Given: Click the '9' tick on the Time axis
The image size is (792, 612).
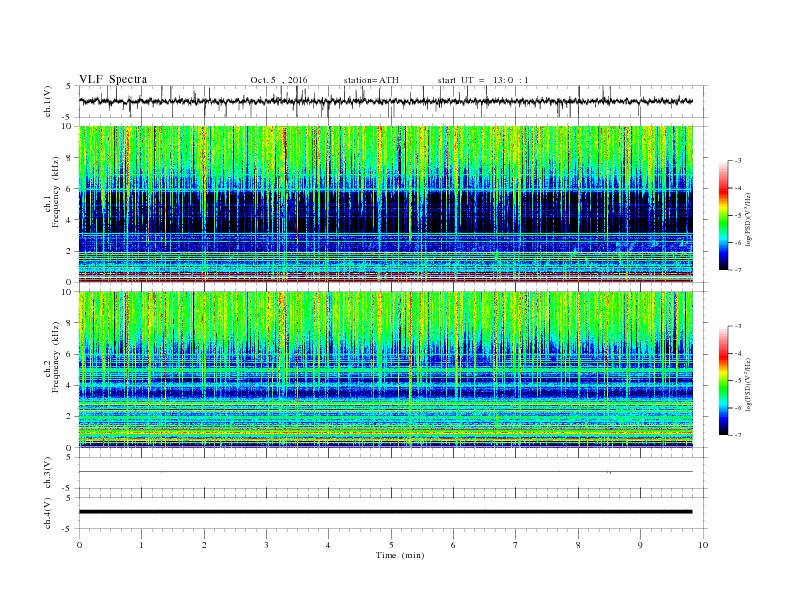Looking at the screenshot, I should pyautogui.click(x=640, y=545).
